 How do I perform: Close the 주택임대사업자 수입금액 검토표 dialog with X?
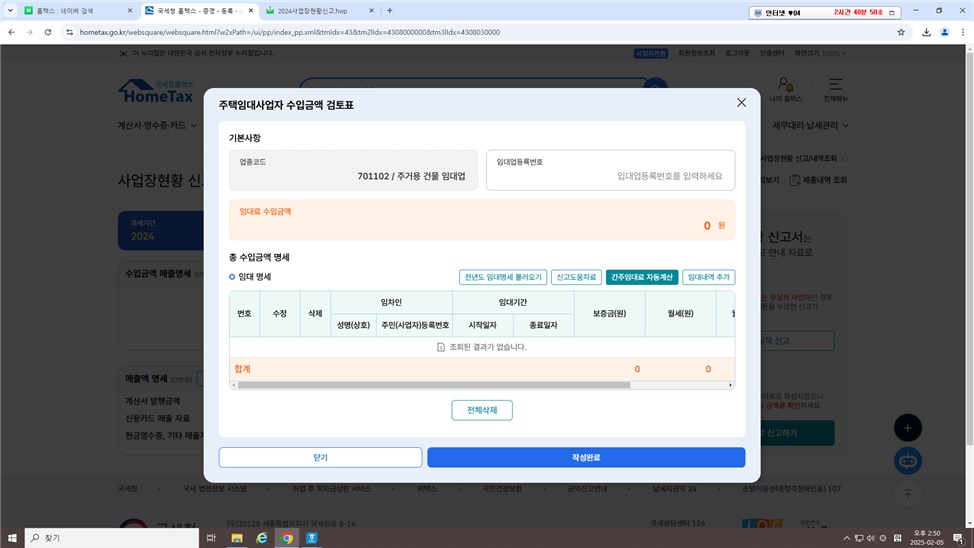pyautogui.click(x=741, y=103)
